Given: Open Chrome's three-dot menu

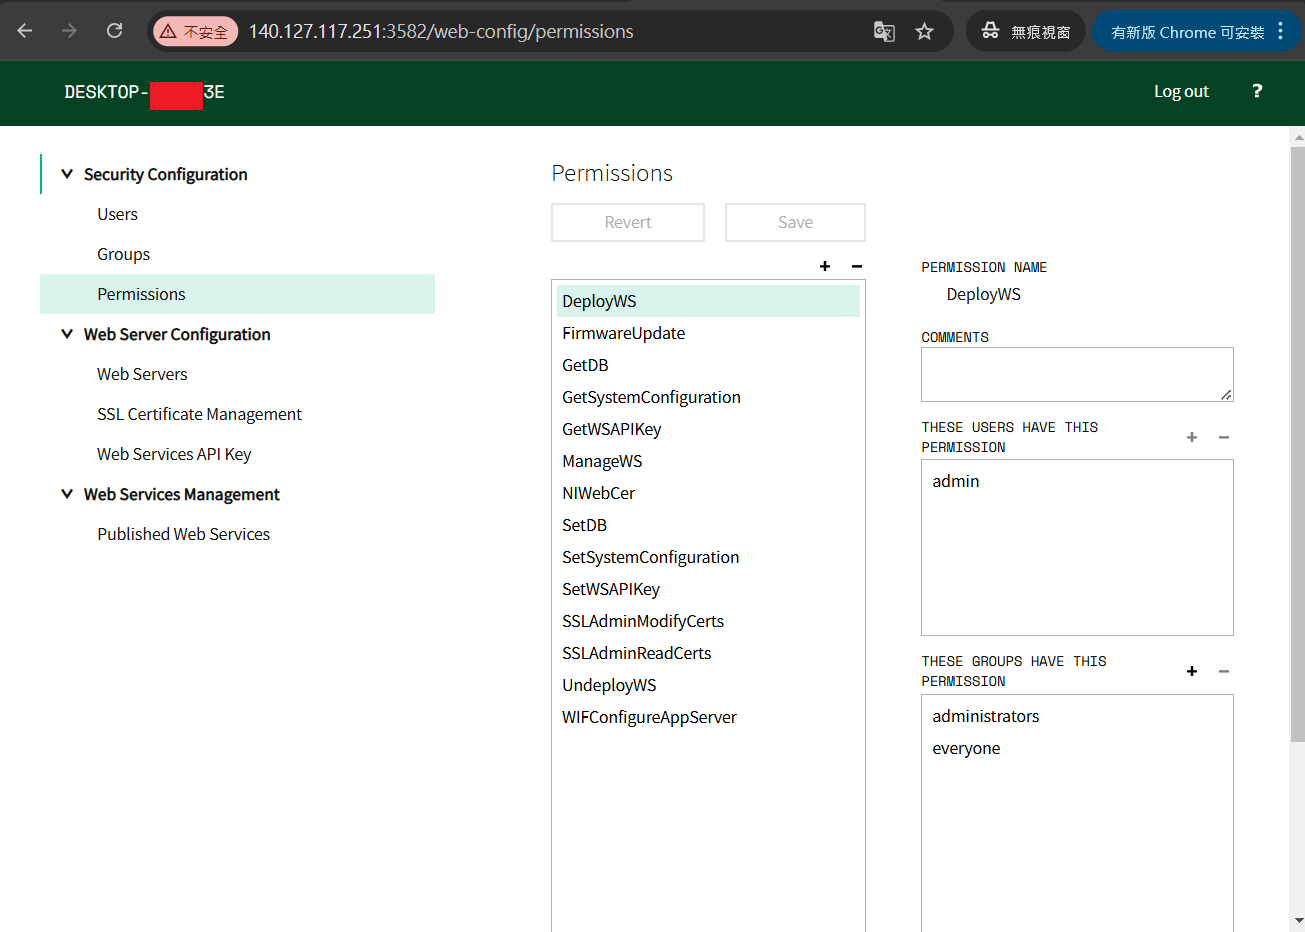Looking at the screenshot, I should [1281, 32].
